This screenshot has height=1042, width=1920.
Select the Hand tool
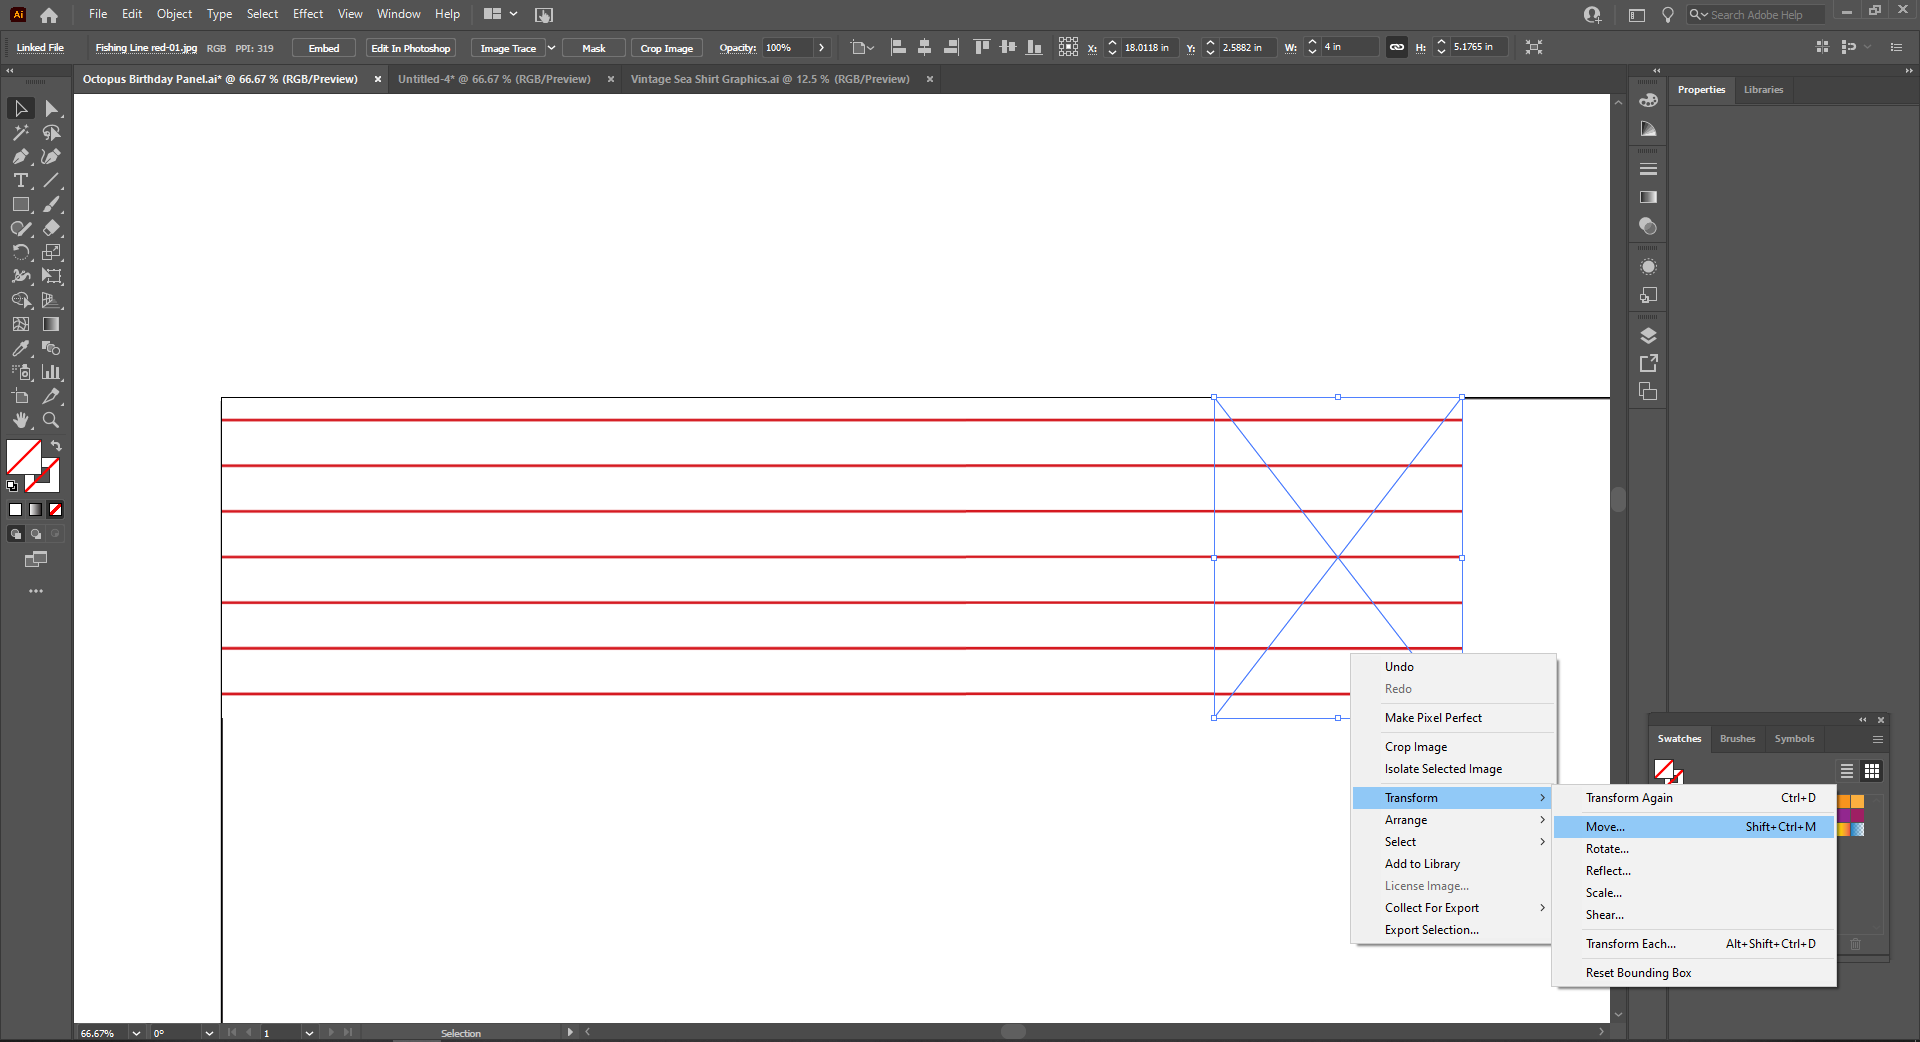[21, 420]
